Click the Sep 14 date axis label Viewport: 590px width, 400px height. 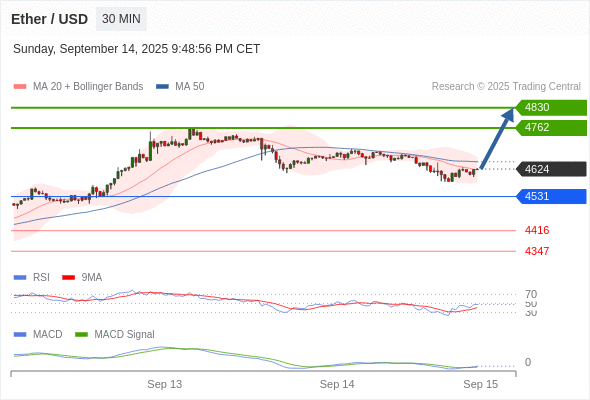[337, 384]
